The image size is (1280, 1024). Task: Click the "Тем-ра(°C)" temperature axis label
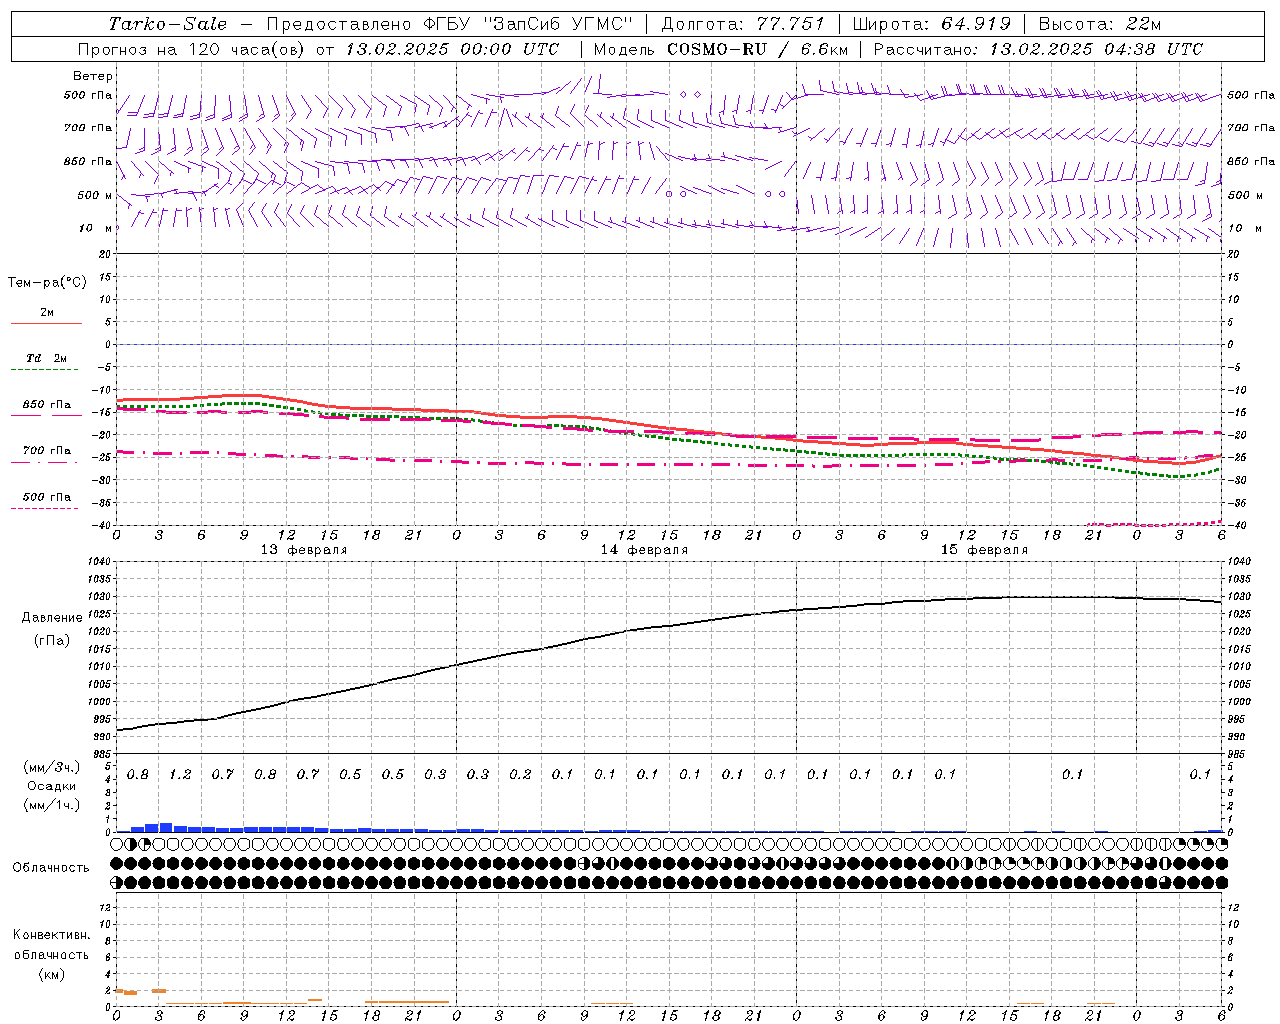[x=47, y=283]
